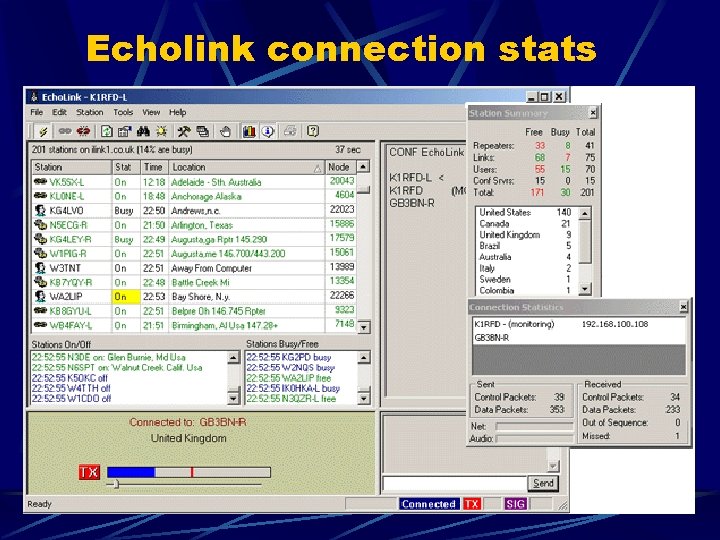Open the Edit menu
Image resolution: width=720 pixels, height=540 pixels.
tap(59, 112)
